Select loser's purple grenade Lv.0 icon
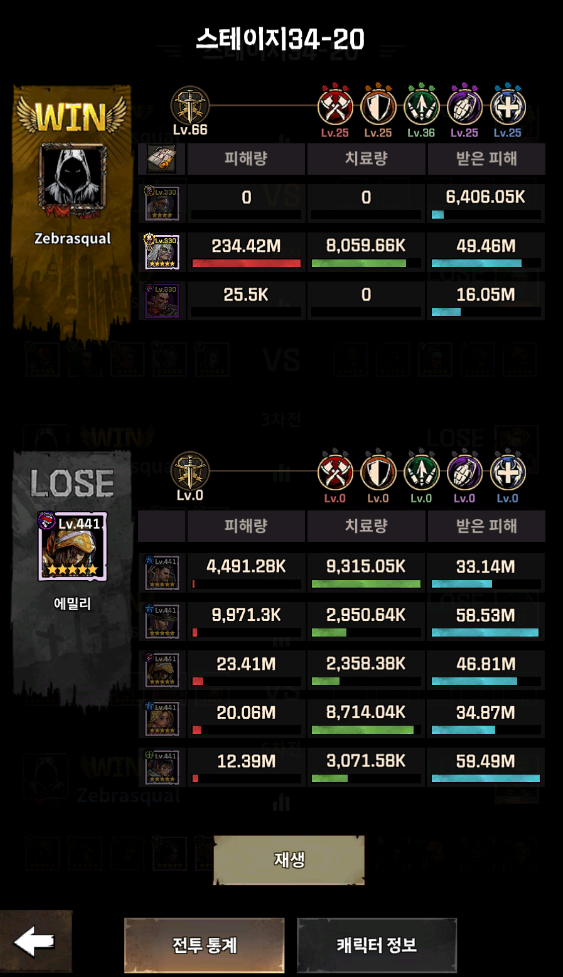This screenshot has width=563, height=977. click(x=465, y=472)
